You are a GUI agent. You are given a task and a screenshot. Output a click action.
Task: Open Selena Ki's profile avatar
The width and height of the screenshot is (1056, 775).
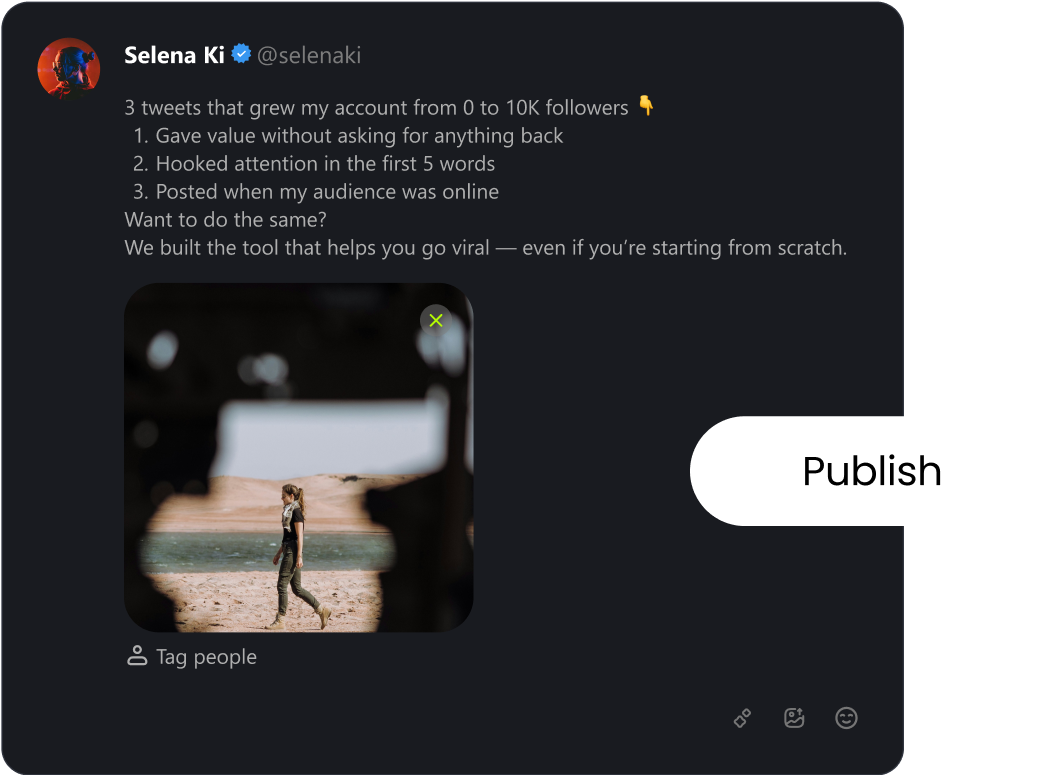[x=68, y=68]
